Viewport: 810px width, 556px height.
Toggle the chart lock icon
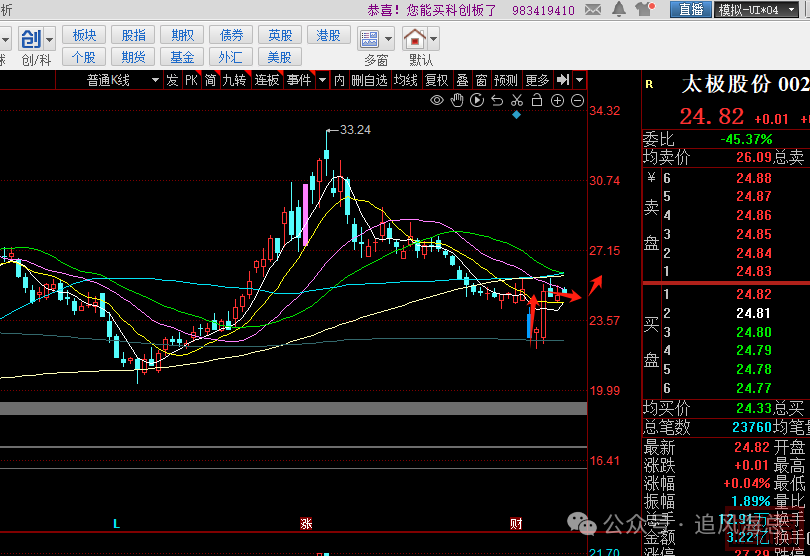537,100
